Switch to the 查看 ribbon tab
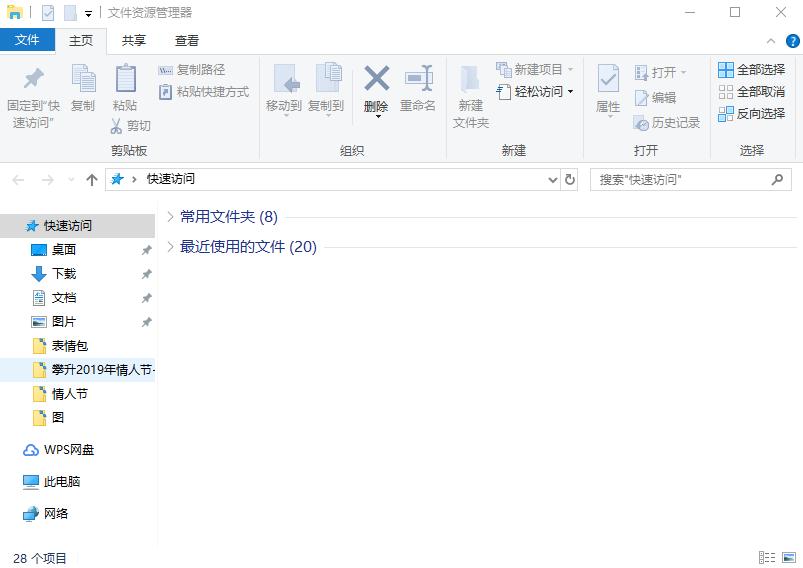803x568 pixels. pos(186,40)
